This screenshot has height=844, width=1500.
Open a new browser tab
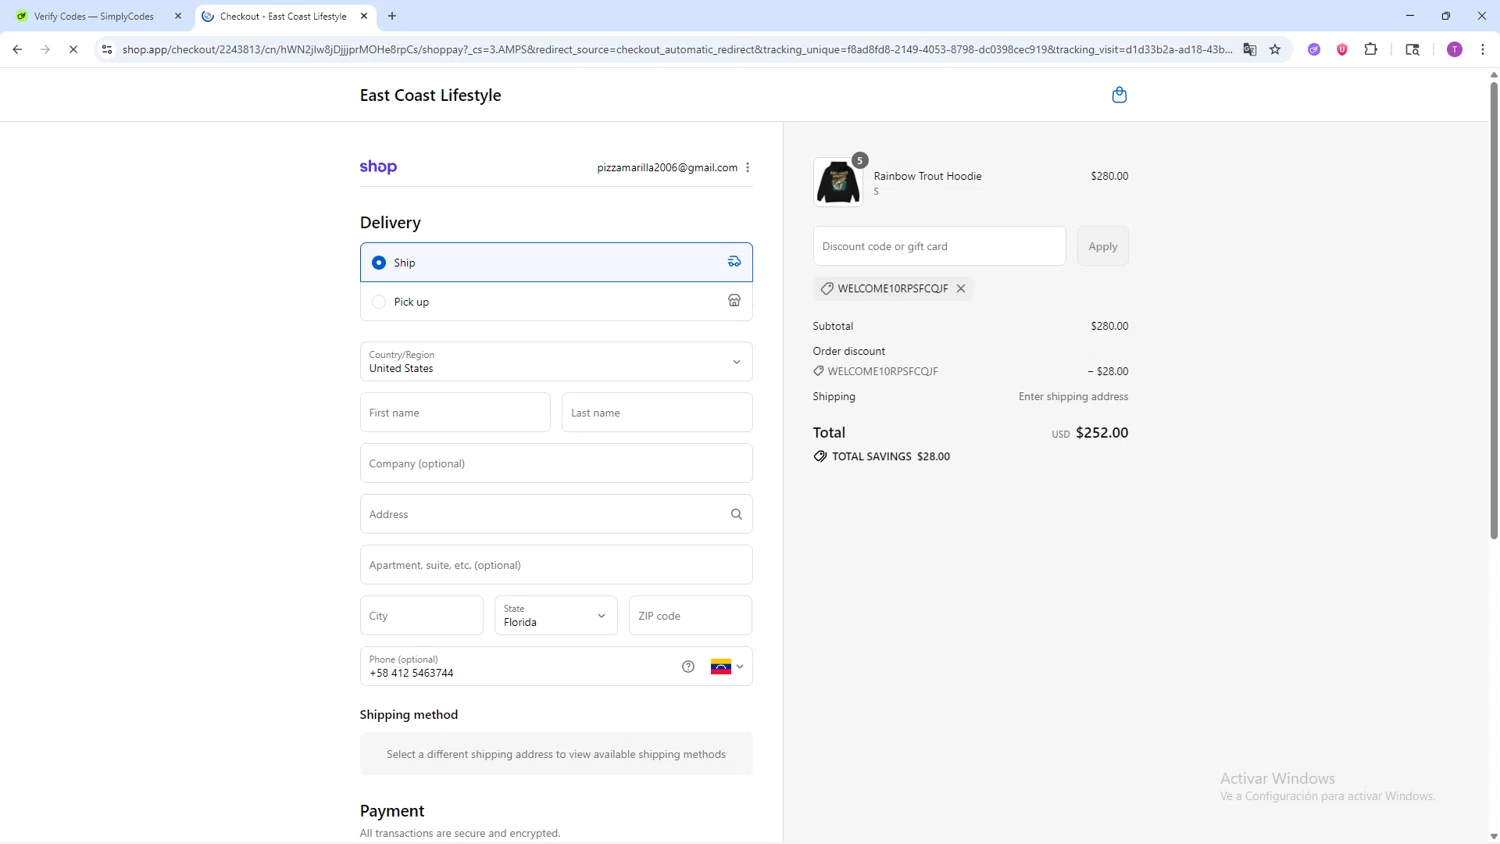[392, 16]
